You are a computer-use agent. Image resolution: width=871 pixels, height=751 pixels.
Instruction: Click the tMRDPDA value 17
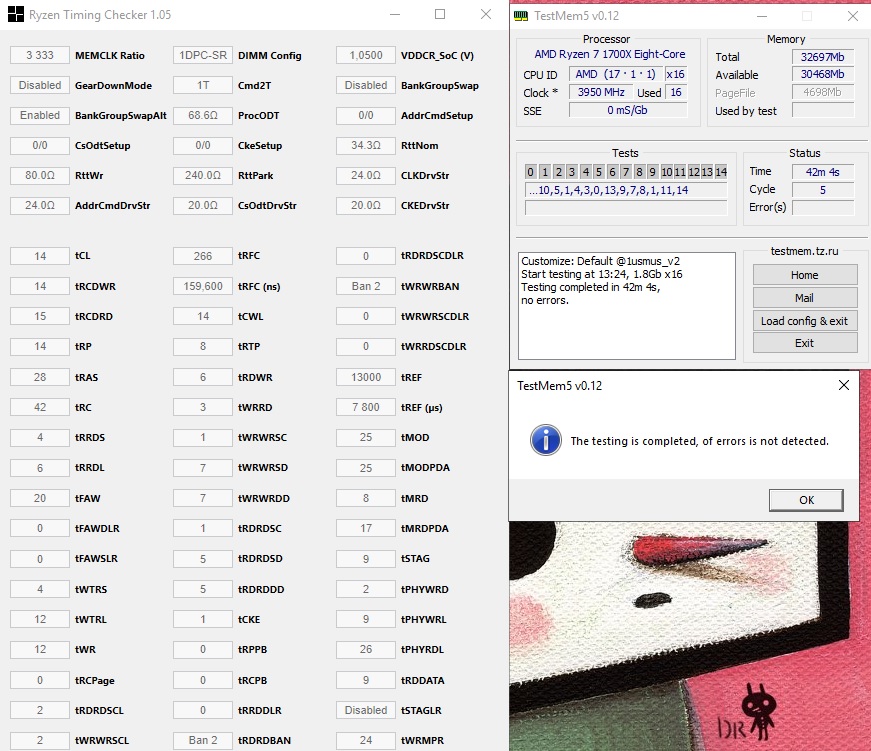pyautogui.click(x=366, y=528)
